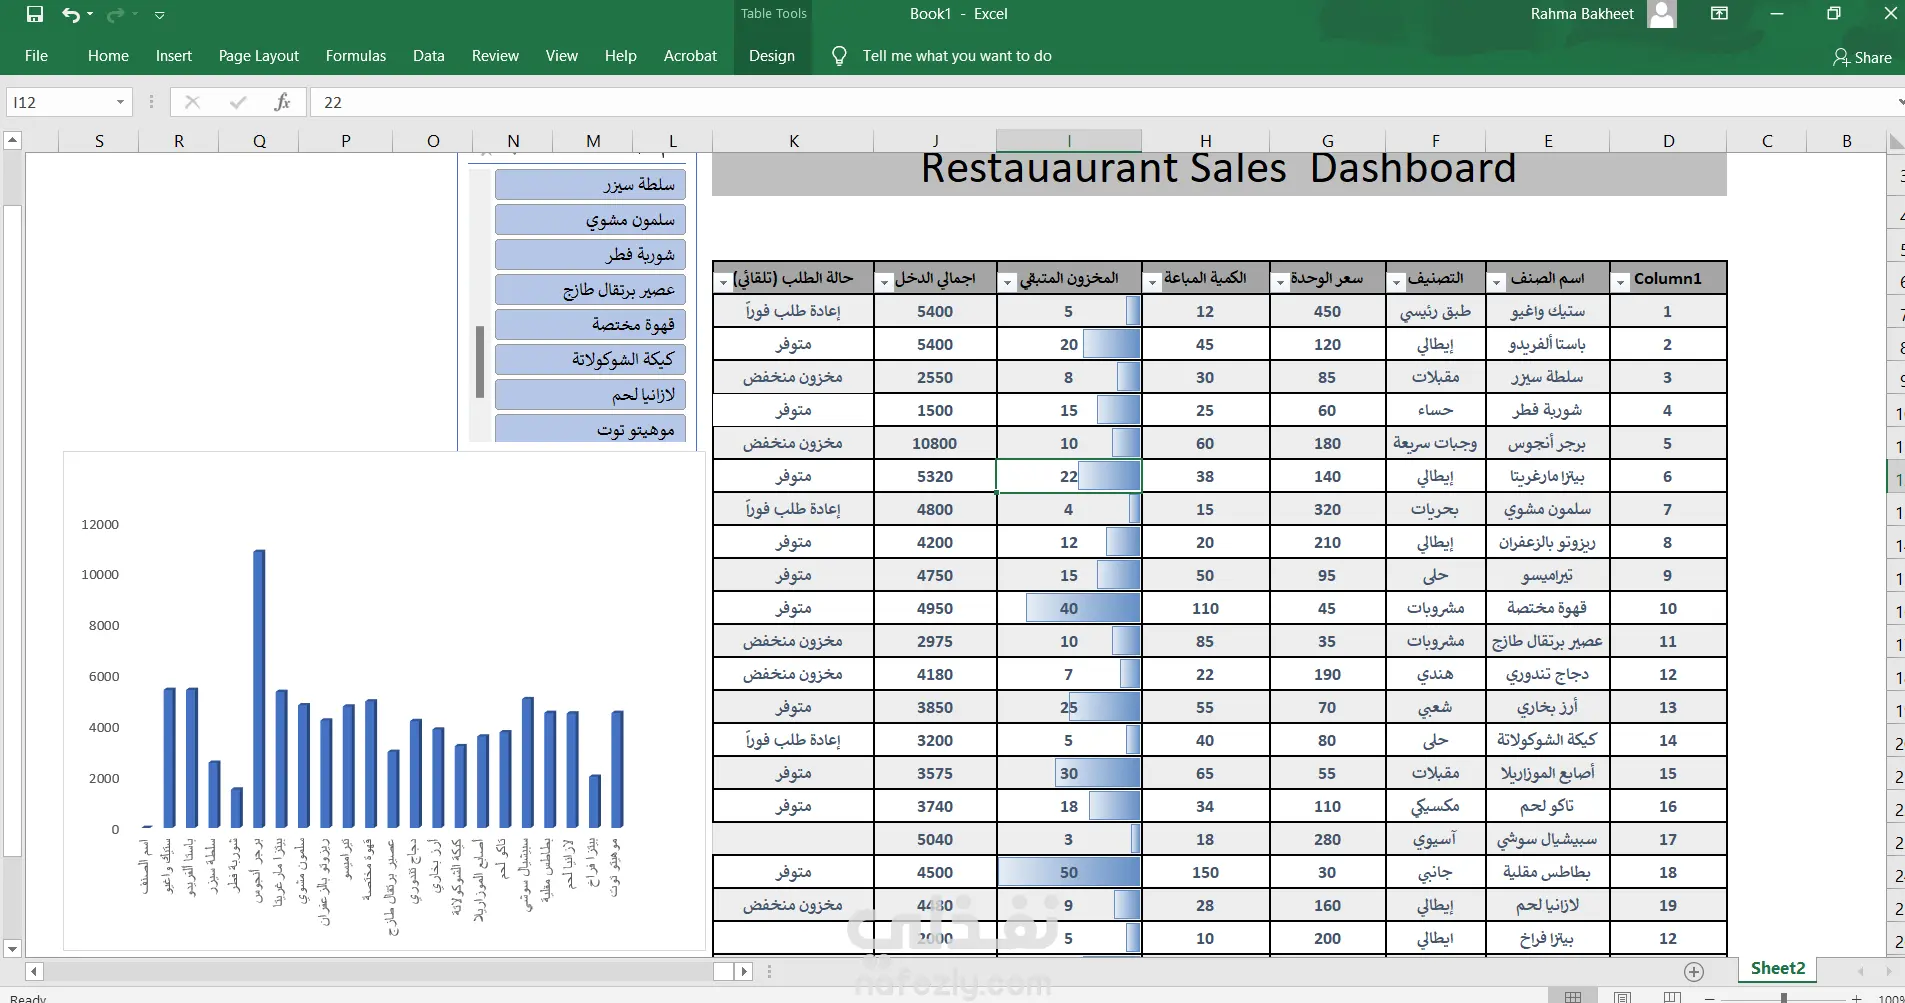Open filter dropdown for Column1 header
Viewport: 1905px width, 1003px height.
click(1620, 283)
